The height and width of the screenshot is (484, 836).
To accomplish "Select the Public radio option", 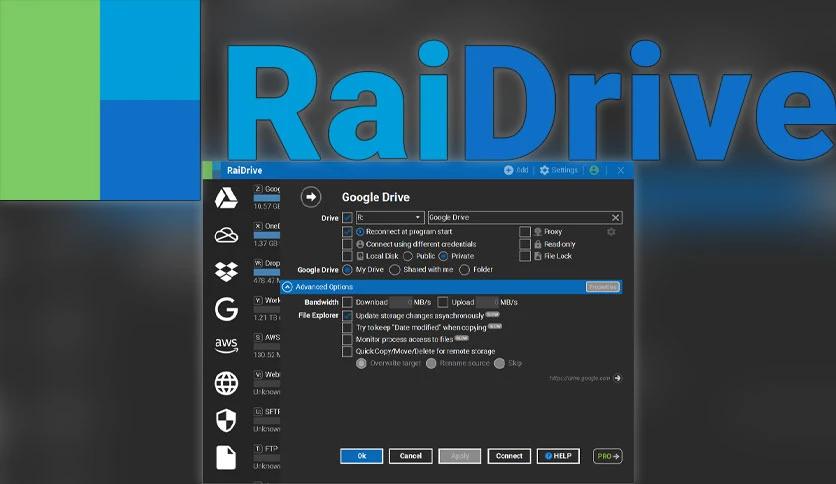I will tap(408, 256).
